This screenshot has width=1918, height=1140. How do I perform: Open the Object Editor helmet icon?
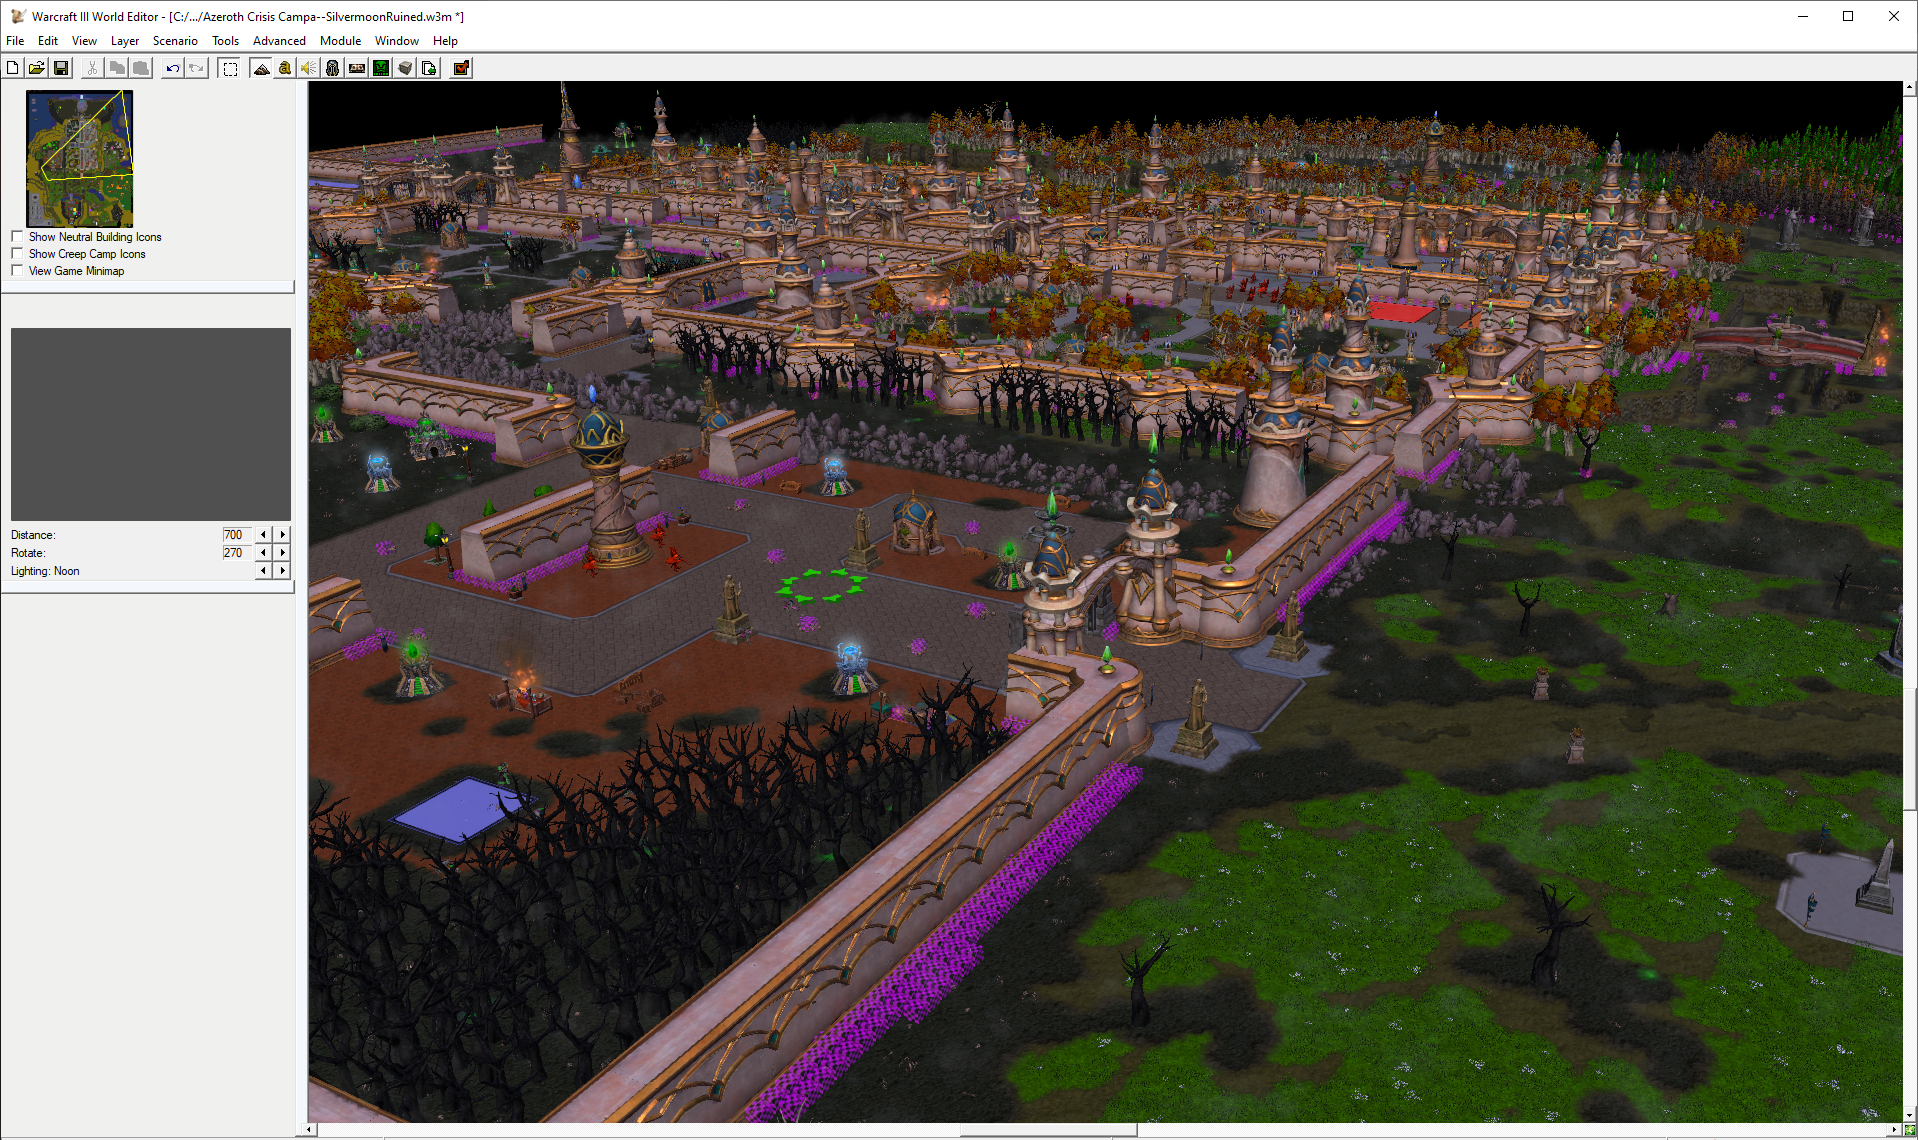point(333,68)
